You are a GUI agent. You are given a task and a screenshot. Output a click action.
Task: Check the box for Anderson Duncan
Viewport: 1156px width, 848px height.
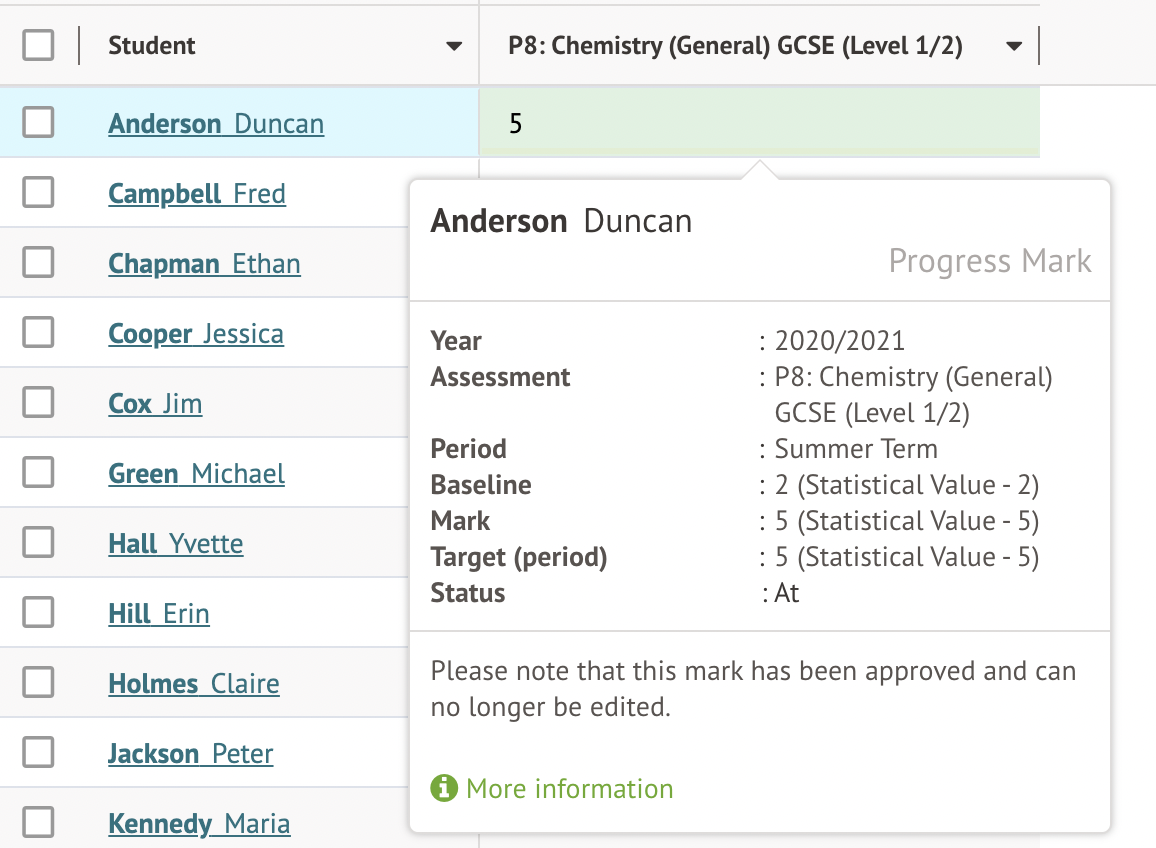point(38,123)
